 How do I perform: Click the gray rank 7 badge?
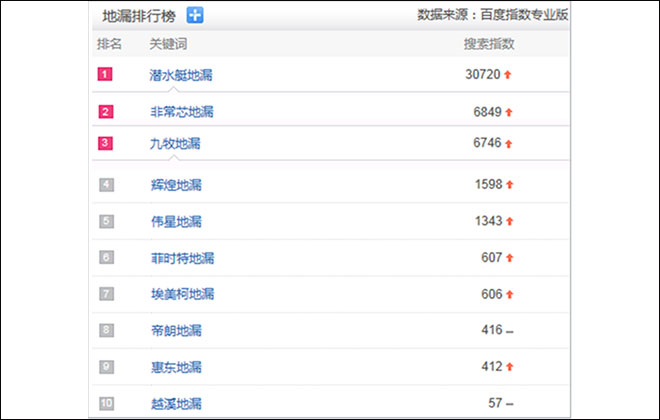point(106,293)
